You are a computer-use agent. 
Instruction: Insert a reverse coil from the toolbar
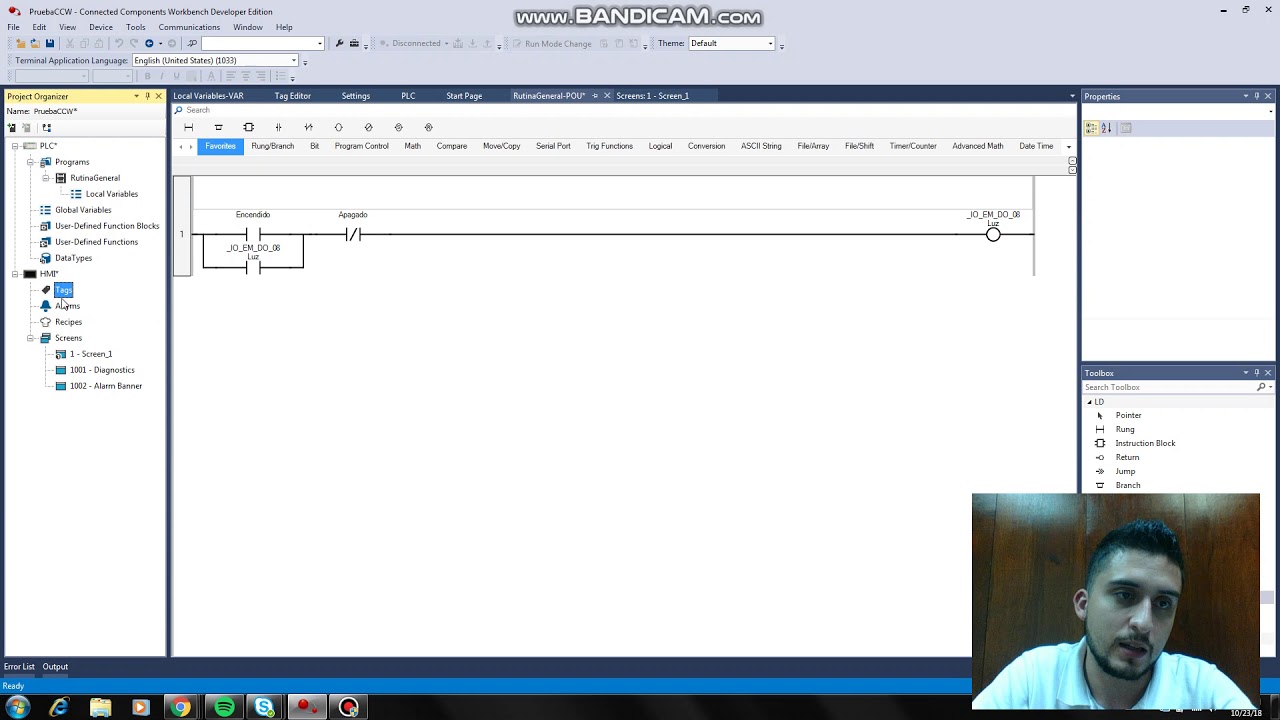pos(368,127)
